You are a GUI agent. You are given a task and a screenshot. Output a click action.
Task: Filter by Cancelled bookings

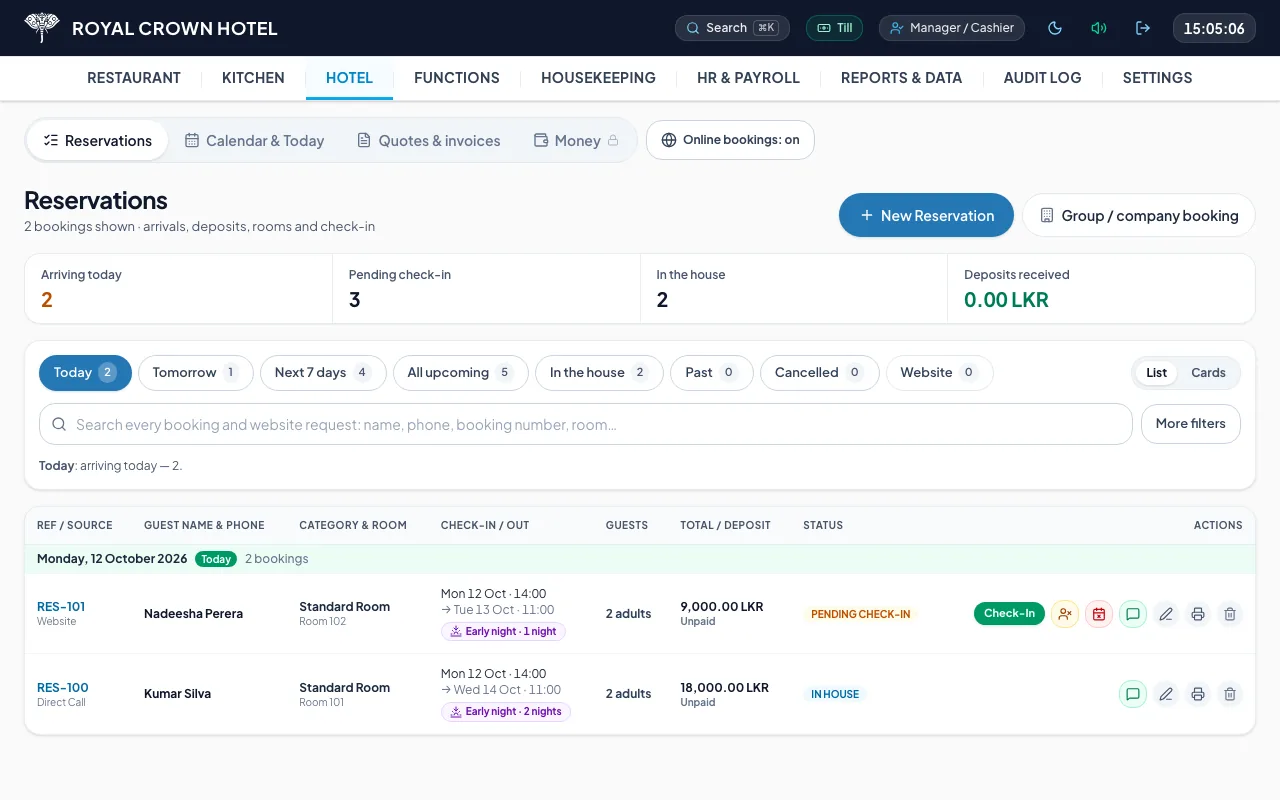819,373
